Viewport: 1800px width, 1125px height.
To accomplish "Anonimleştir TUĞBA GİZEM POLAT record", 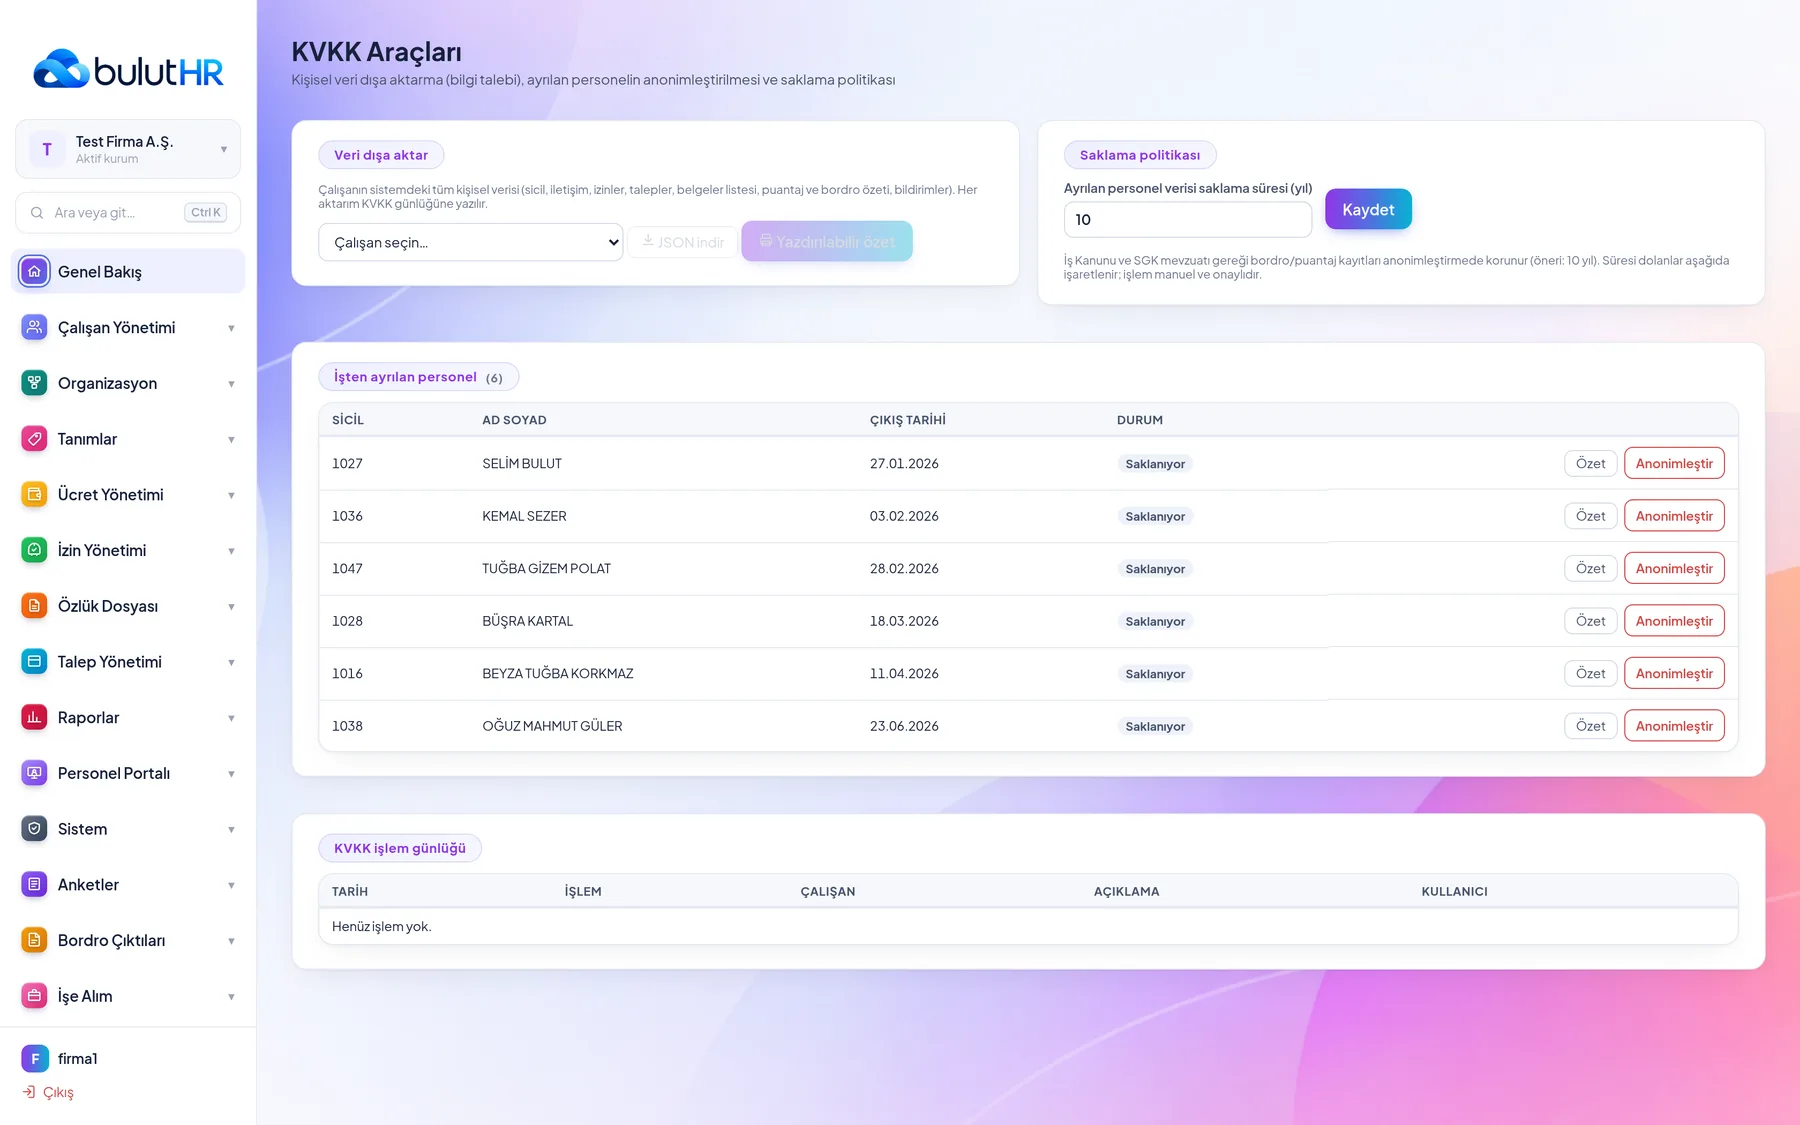I will [x=1674, y=568].
